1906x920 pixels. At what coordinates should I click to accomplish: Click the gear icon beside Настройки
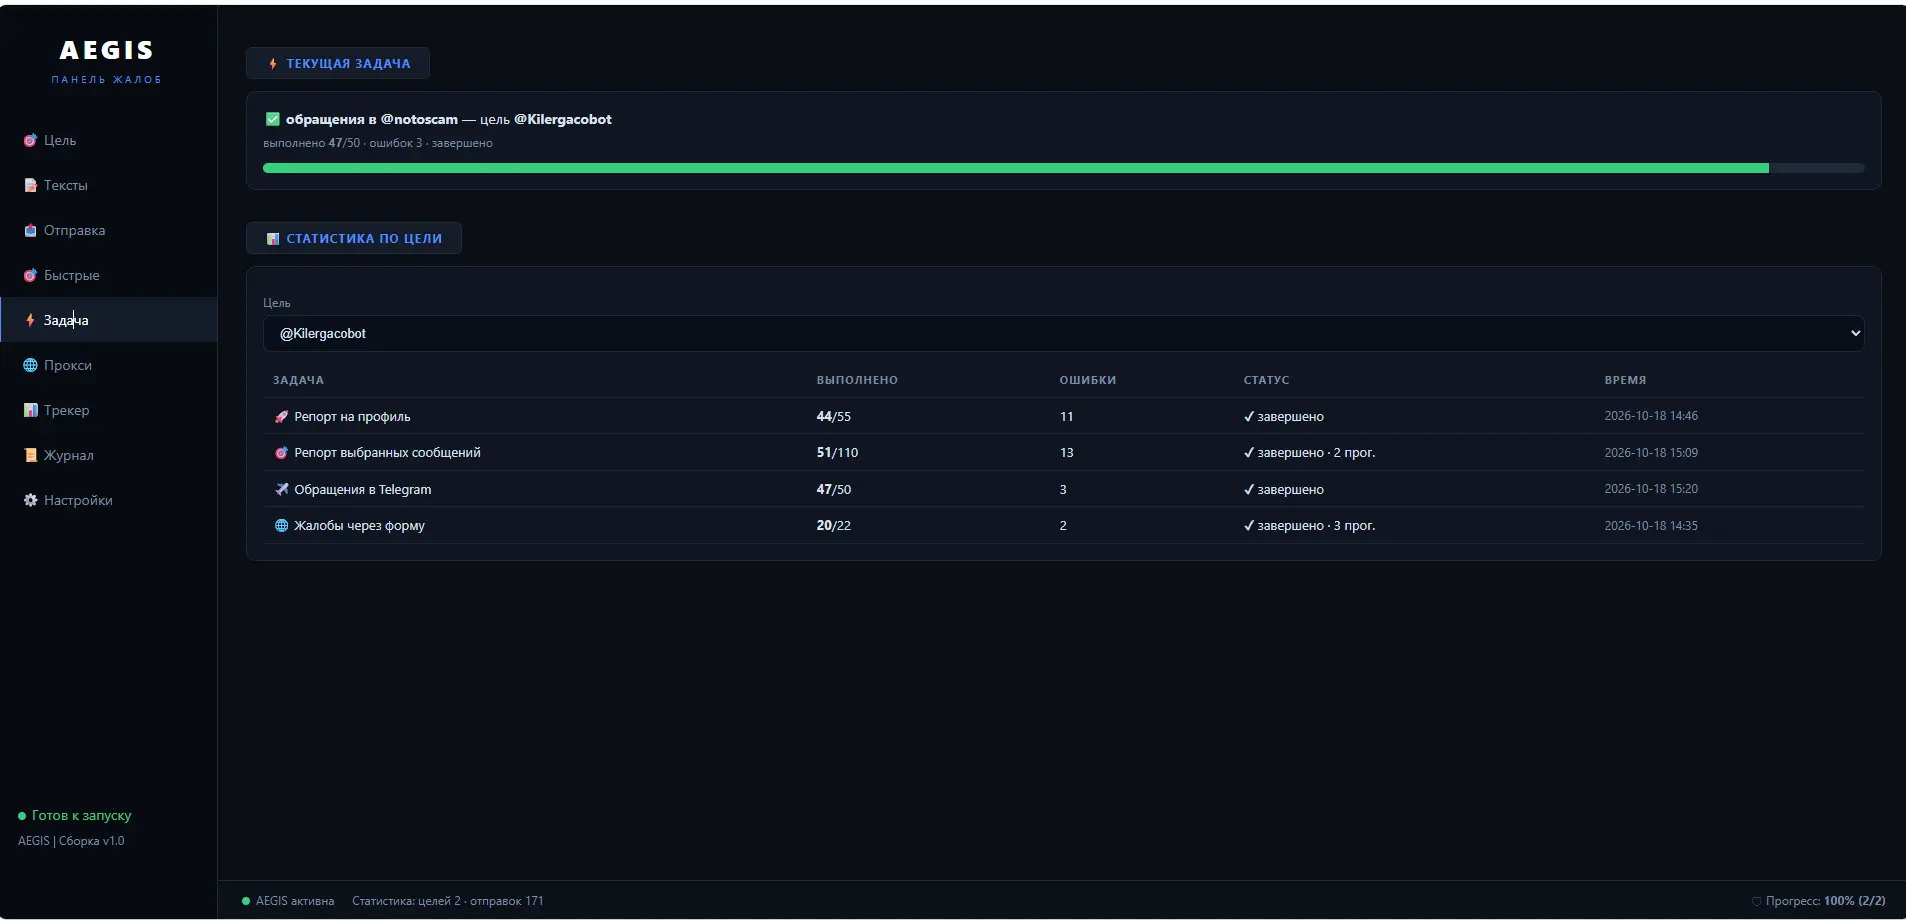point(30,501)
